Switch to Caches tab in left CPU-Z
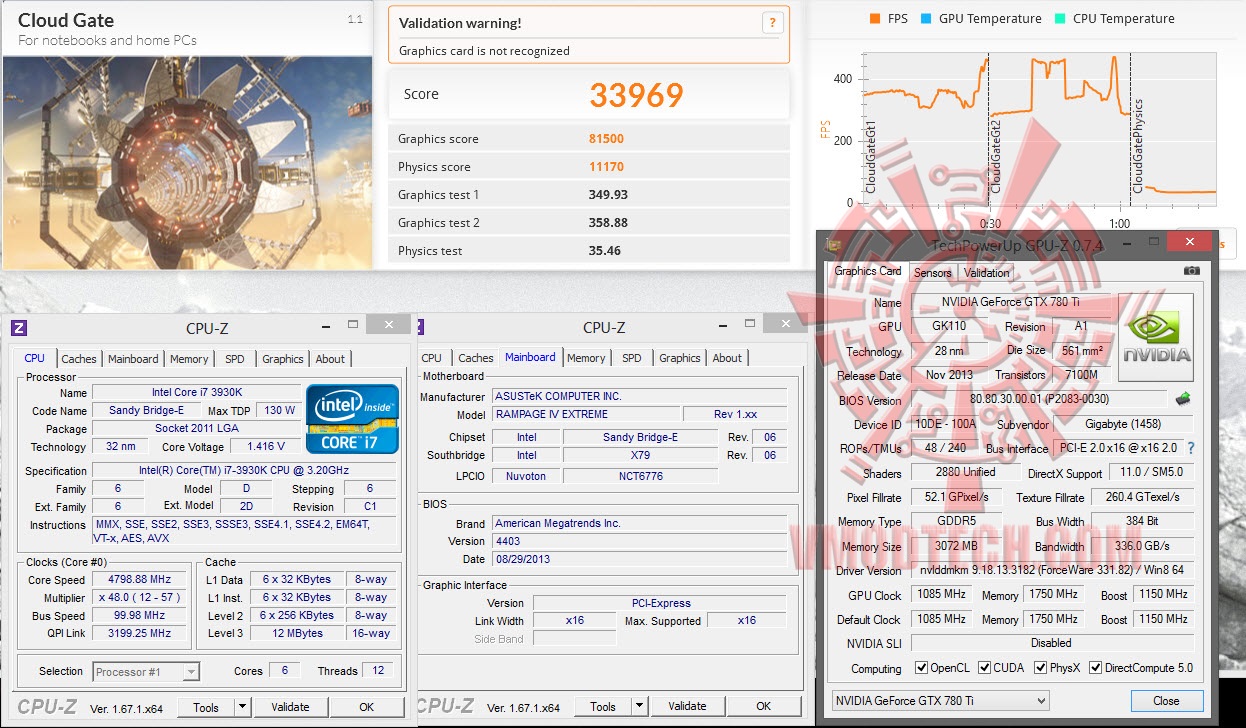The image size is (1246, 728). point(79,359)
